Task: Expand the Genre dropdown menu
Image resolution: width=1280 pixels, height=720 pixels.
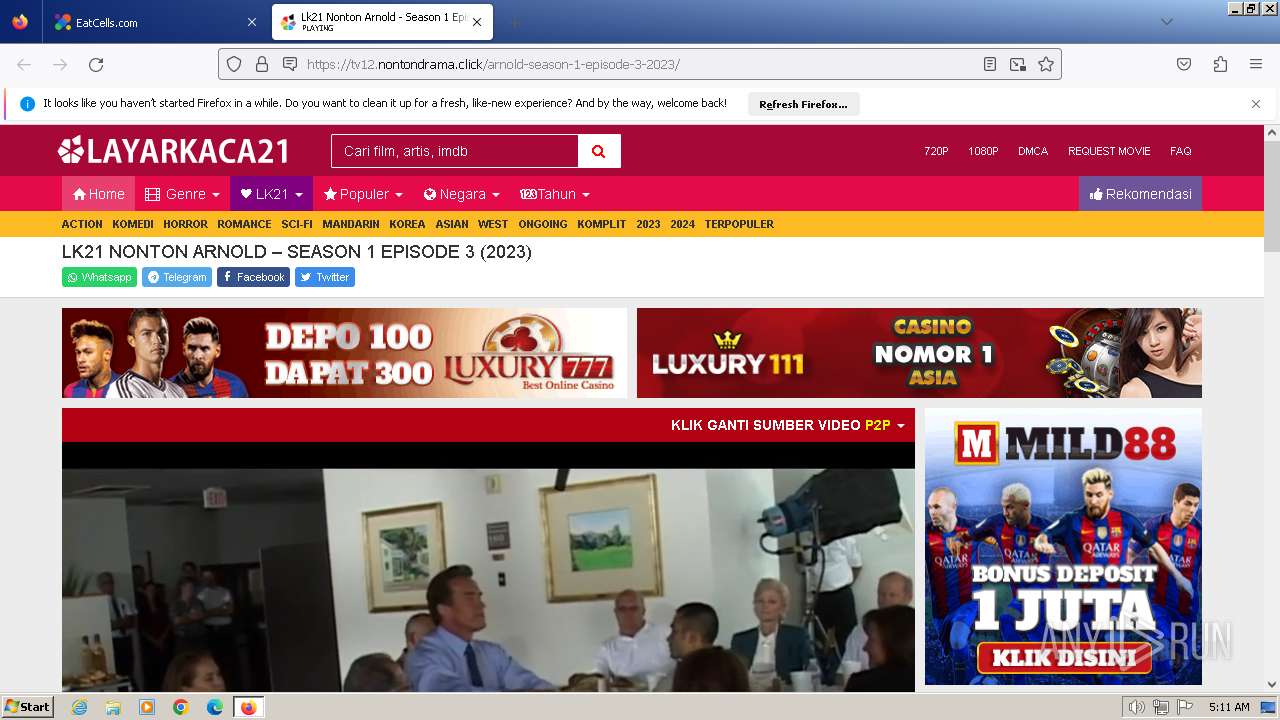Action: pos(182,194)
